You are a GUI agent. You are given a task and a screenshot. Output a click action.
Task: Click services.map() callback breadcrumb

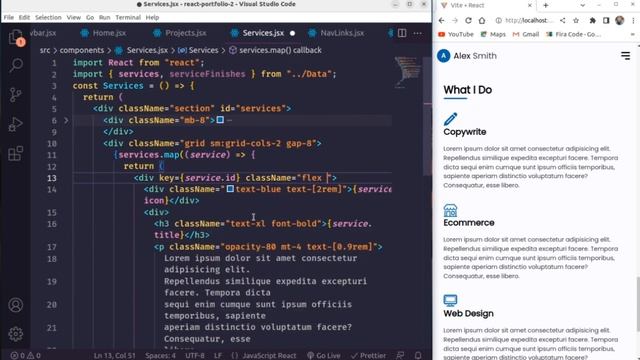coord(280,50)
